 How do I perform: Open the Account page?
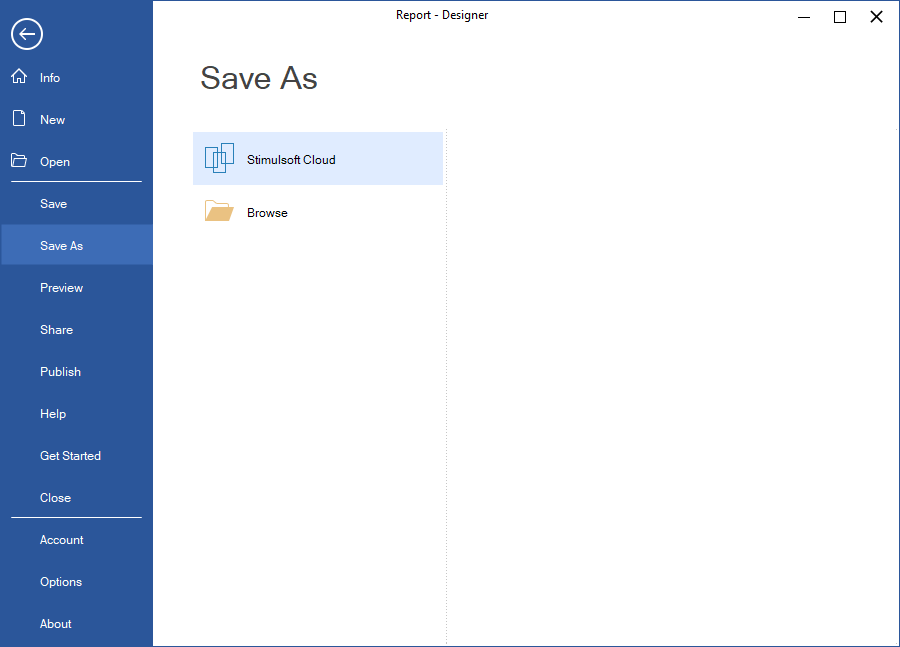click(x=61, y=539)
